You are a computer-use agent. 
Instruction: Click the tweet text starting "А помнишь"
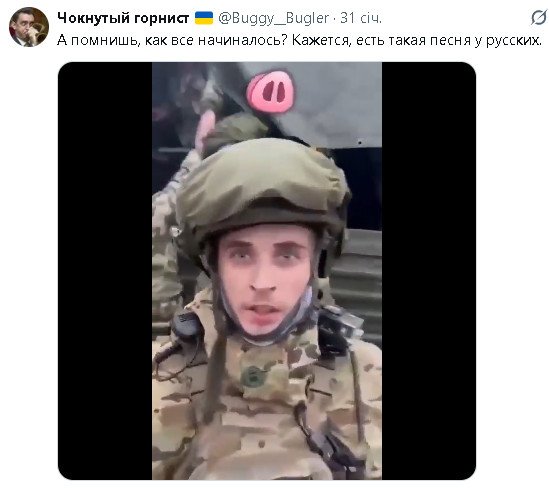tap(299, 40)
